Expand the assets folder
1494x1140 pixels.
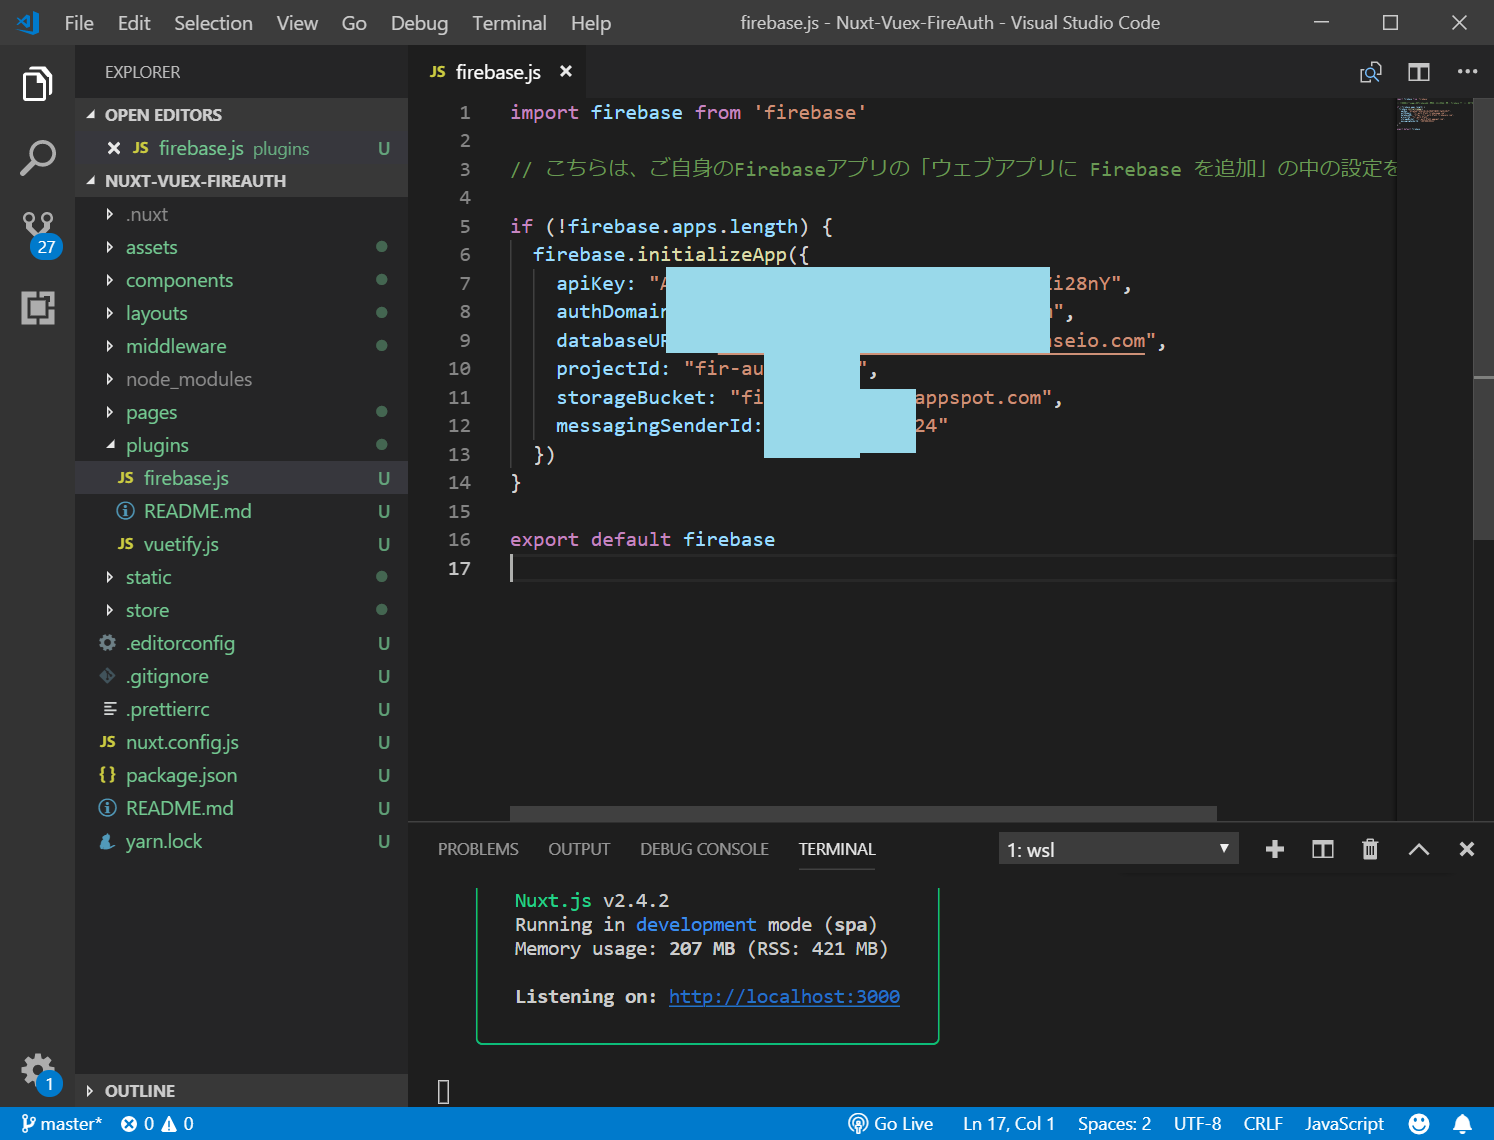click(x=241, y=247)
